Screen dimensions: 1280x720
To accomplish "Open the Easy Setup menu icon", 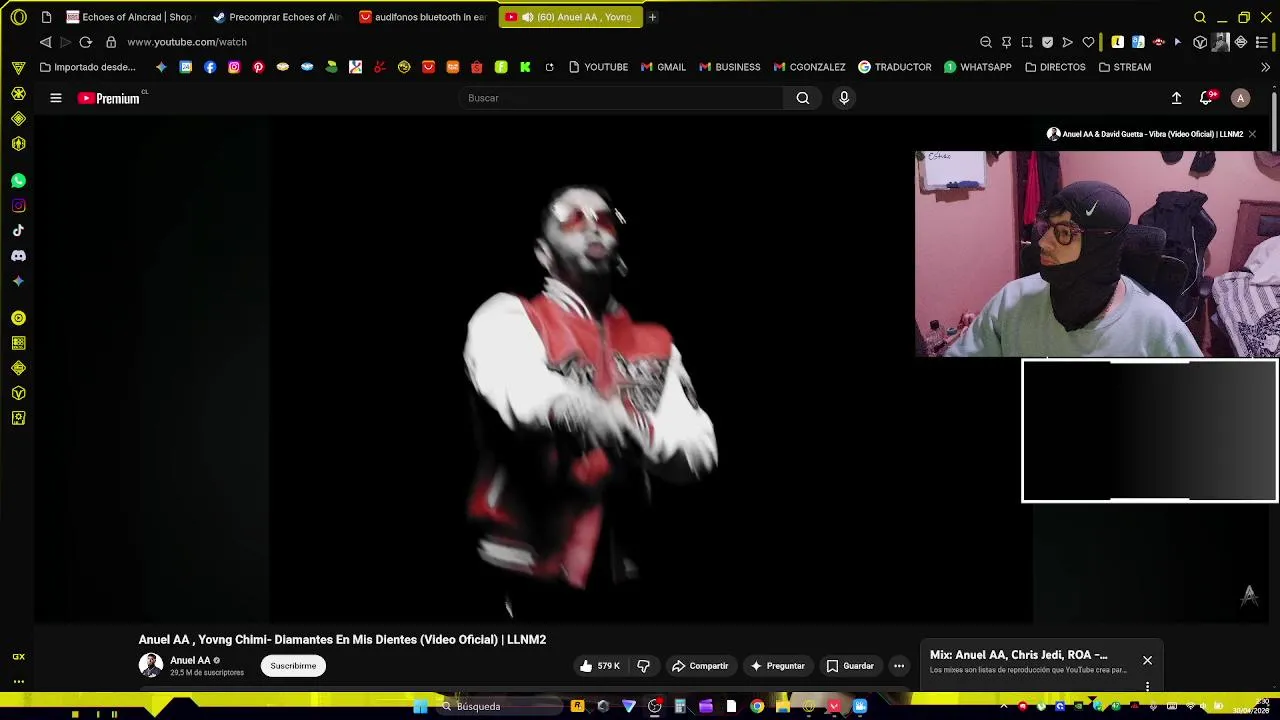I will (x=1262, y=42).
